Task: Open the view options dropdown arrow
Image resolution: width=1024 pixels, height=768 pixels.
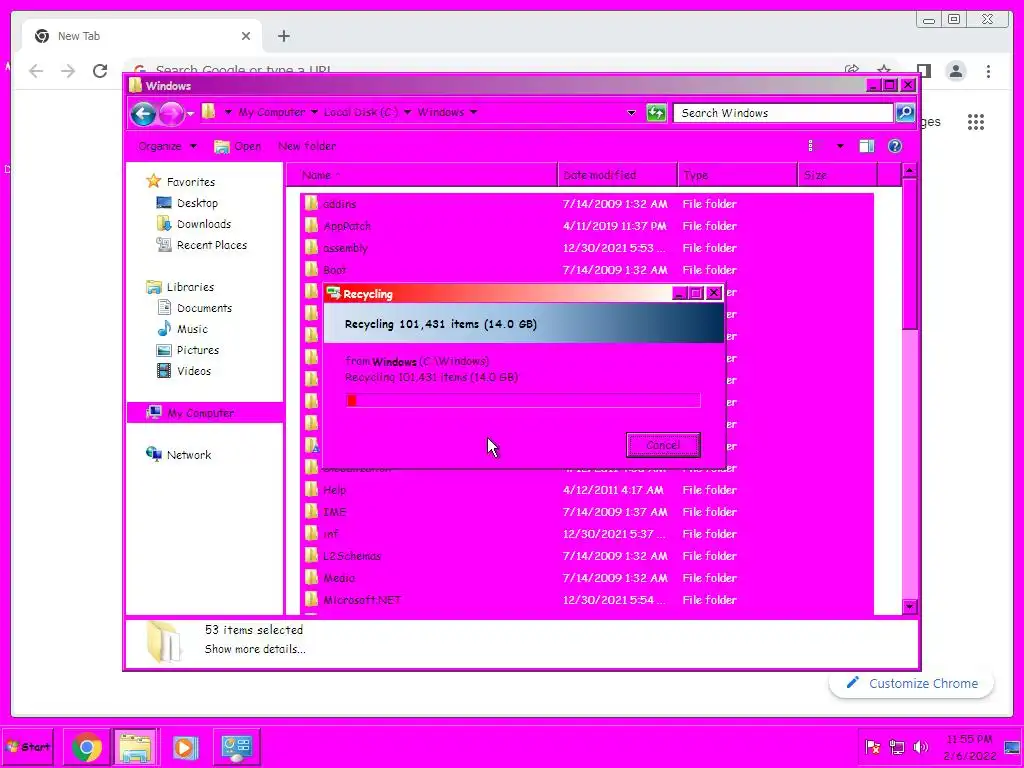Action: tap(840, 146)
